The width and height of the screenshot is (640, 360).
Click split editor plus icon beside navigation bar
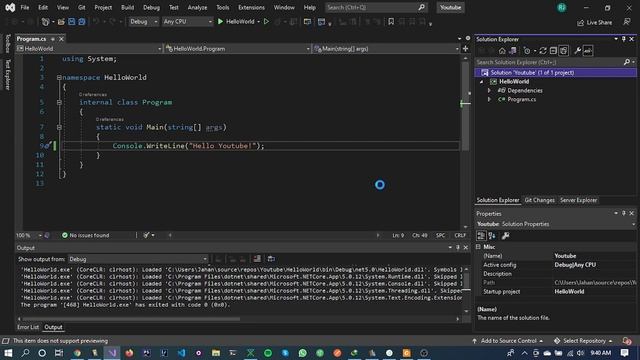465,49
